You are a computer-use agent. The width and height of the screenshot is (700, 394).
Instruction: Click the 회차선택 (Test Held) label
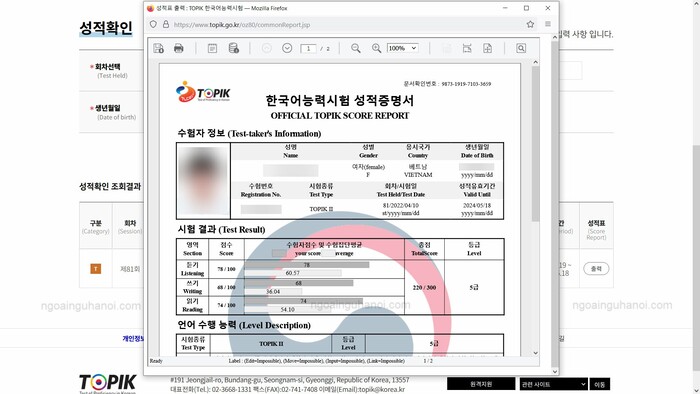point(108,71)
